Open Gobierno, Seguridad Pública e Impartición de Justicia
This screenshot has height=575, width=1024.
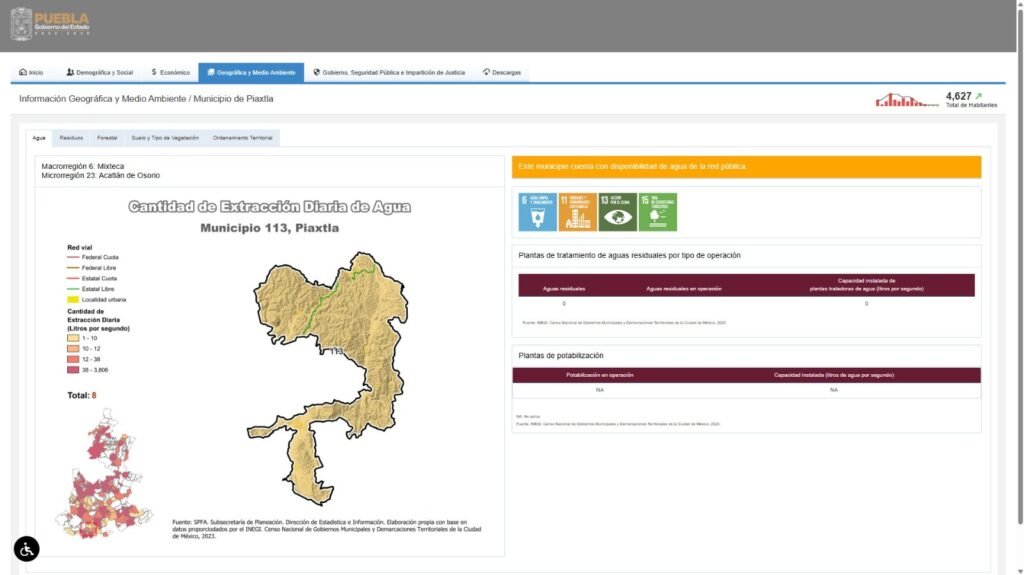coord(389,73)
